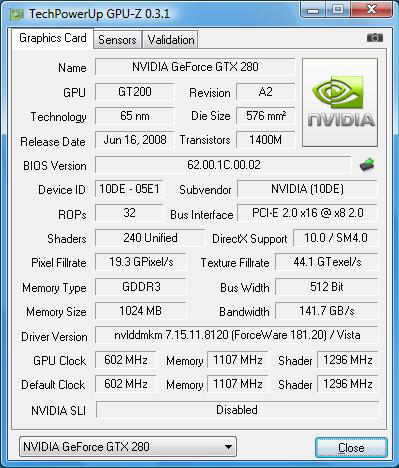Click the camera screenshot icon

[375, 38]
